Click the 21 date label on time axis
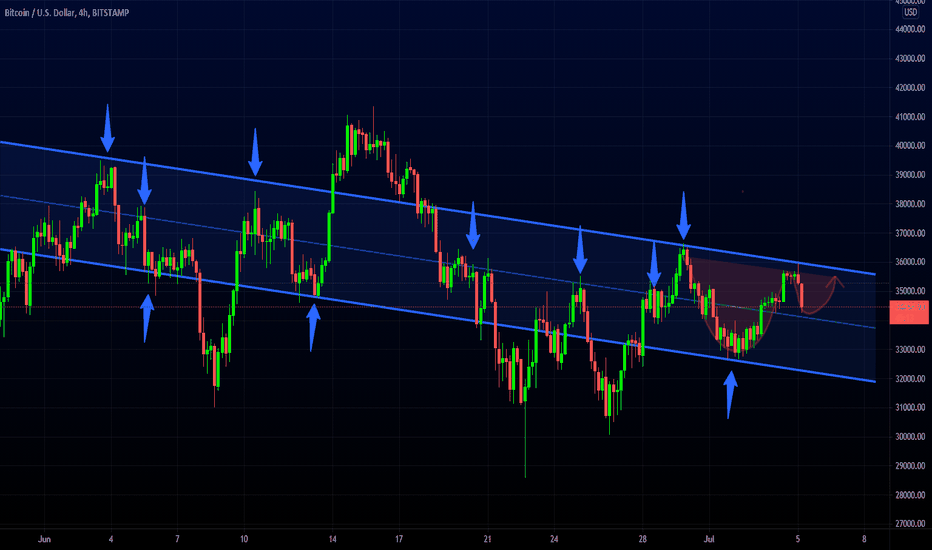 click(487, 539)
